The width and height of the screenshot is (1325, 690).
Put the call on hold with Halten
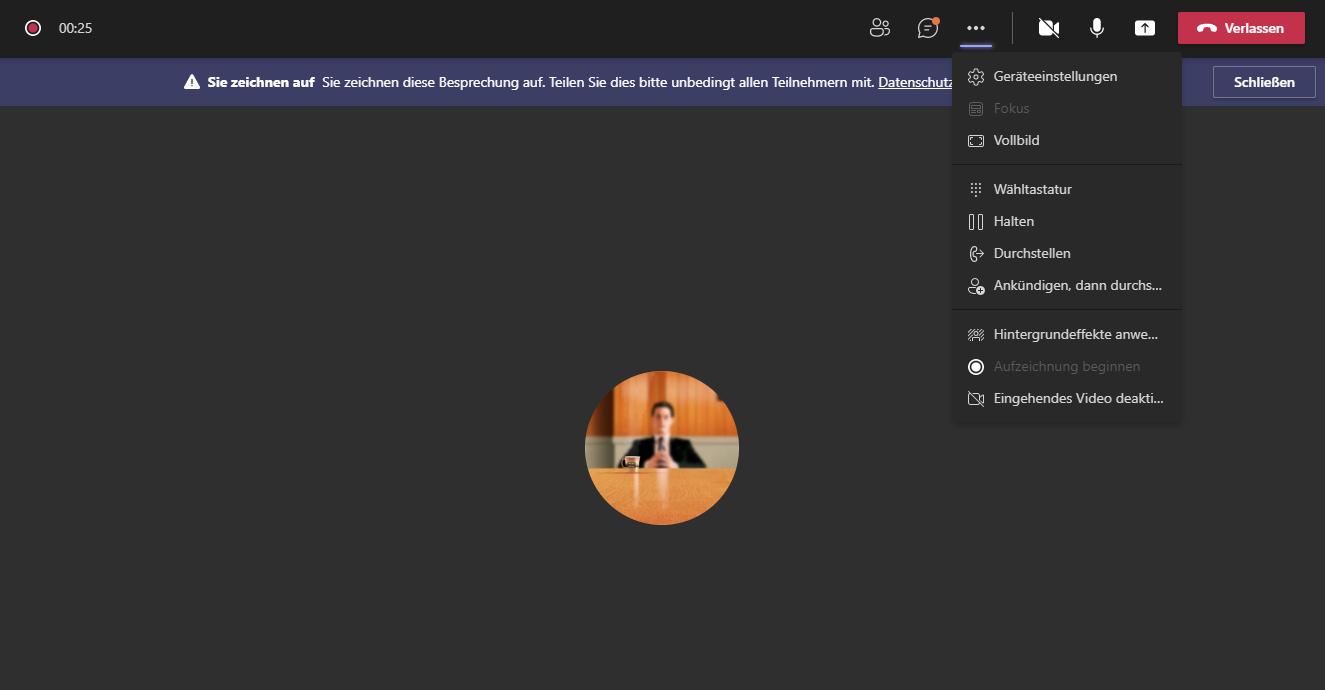1067,221
